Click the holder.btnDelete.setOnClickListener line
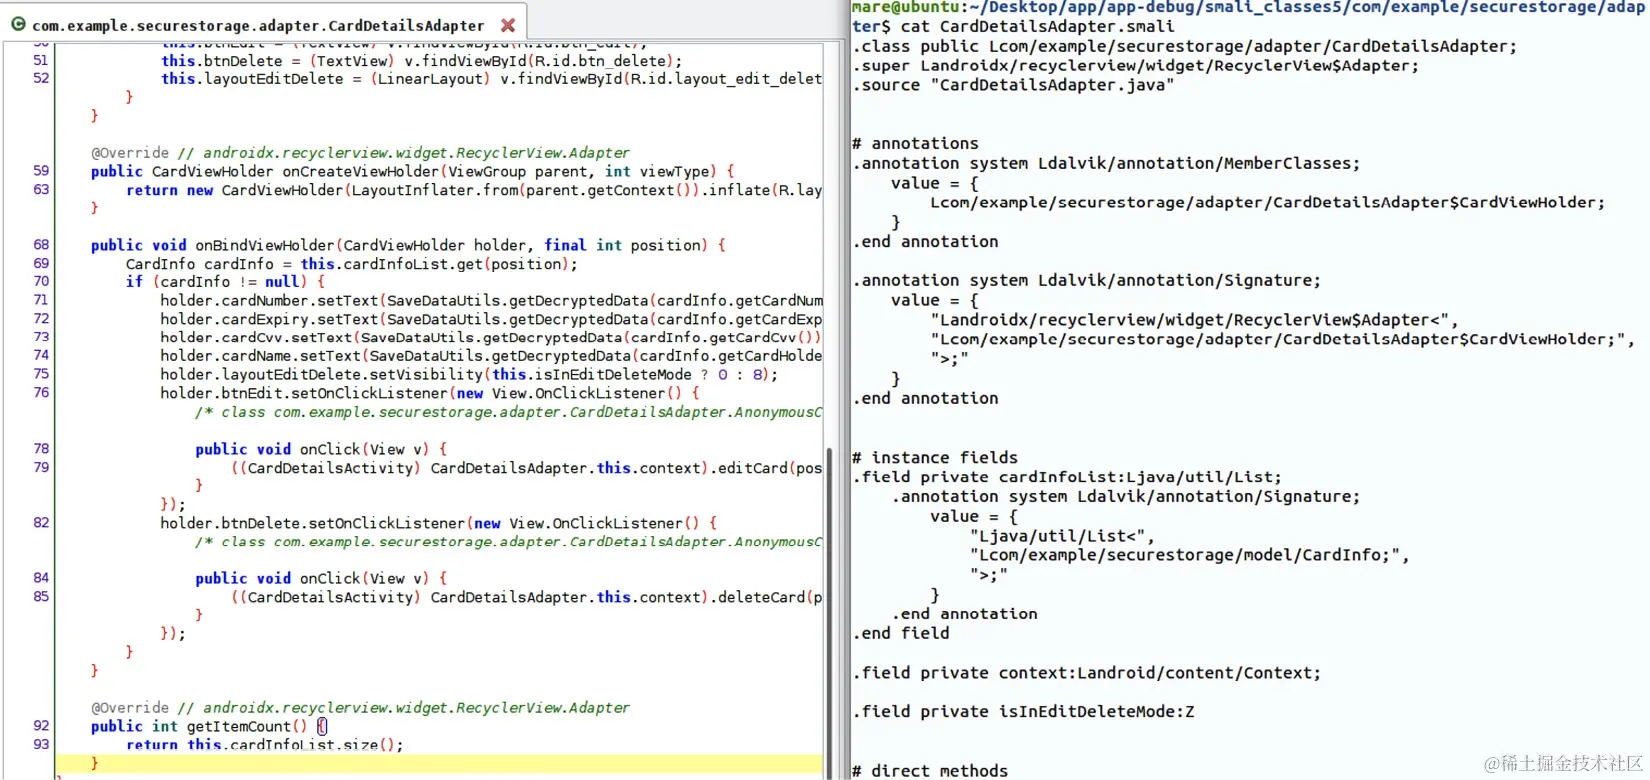This screenshot has height=780, width=1650. tap(439, 523)
